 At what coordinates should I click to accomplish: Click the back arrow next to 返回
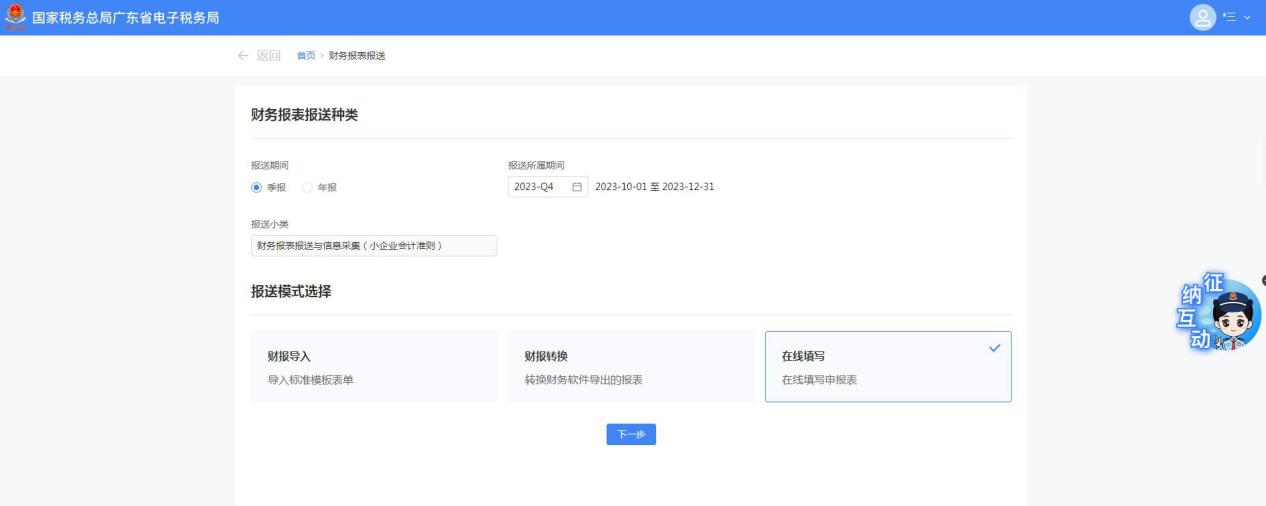[x=243, y=55]
